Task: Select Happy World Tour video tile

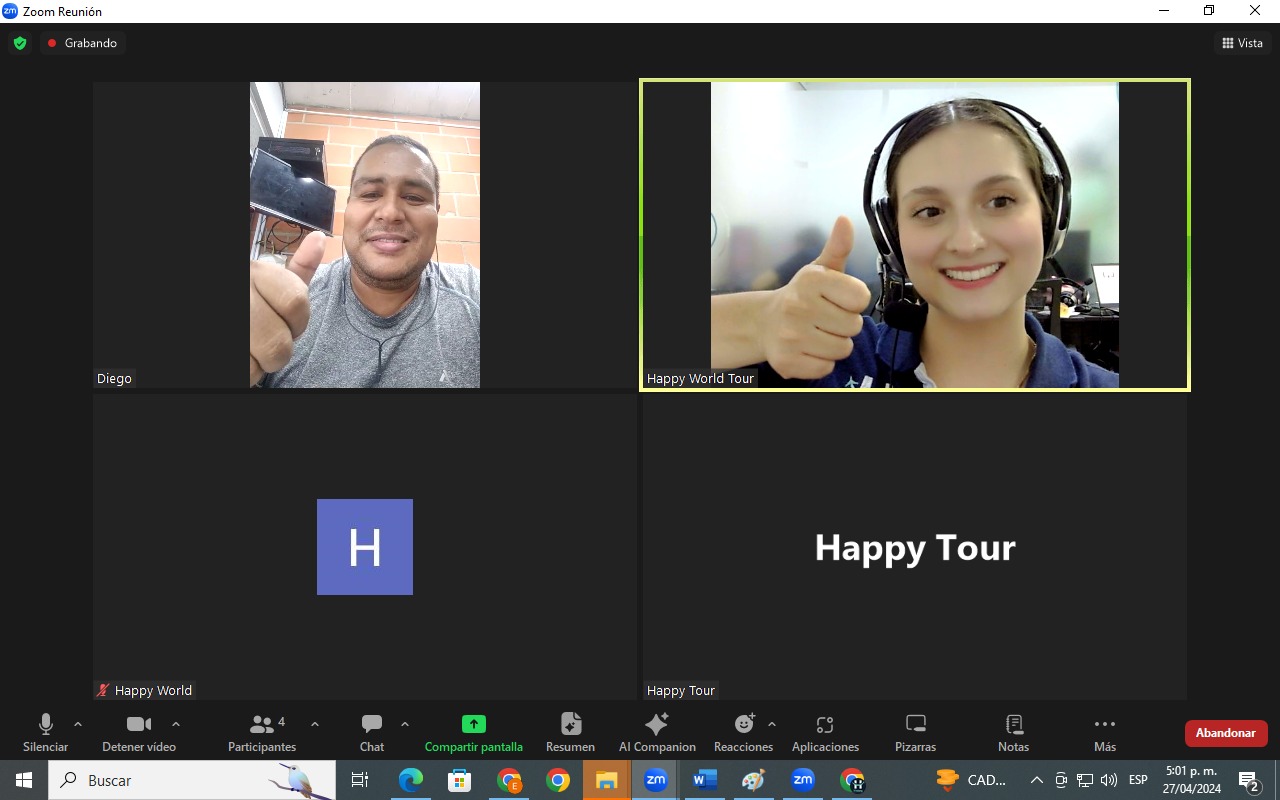Action: click(915, 235)
